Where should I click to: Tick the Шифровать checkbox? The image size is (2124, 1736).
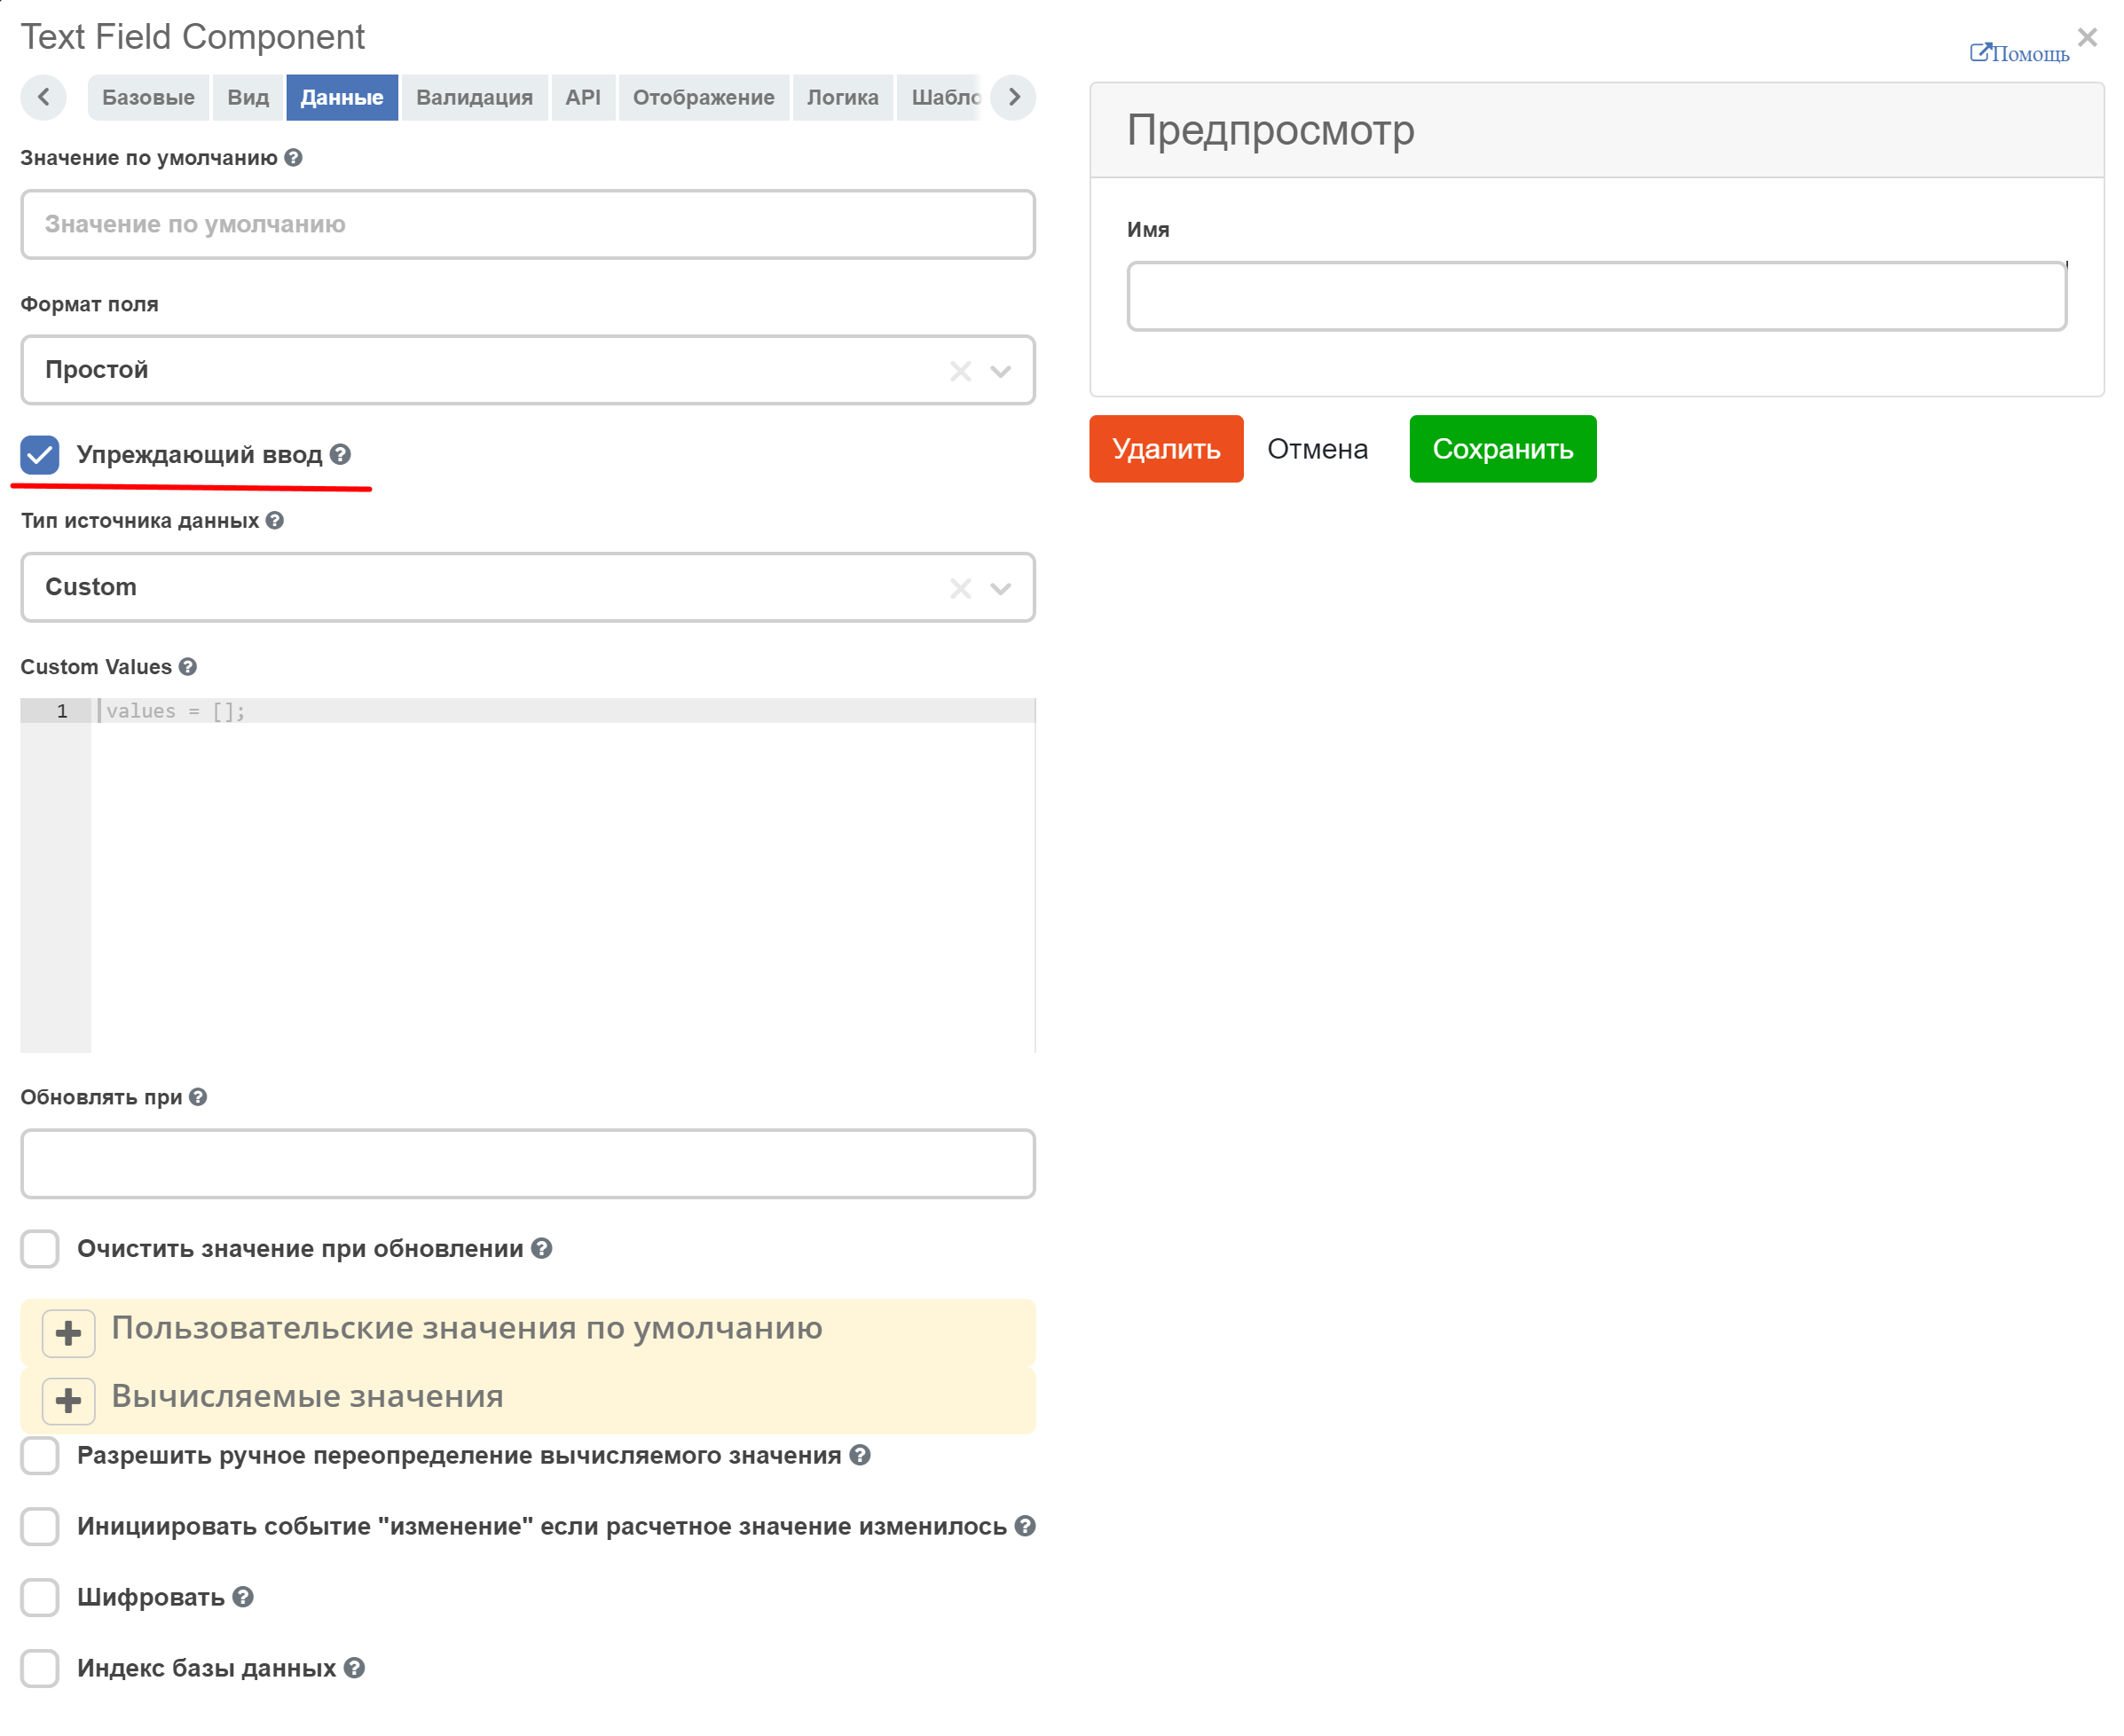click(x=40, y=1598)
